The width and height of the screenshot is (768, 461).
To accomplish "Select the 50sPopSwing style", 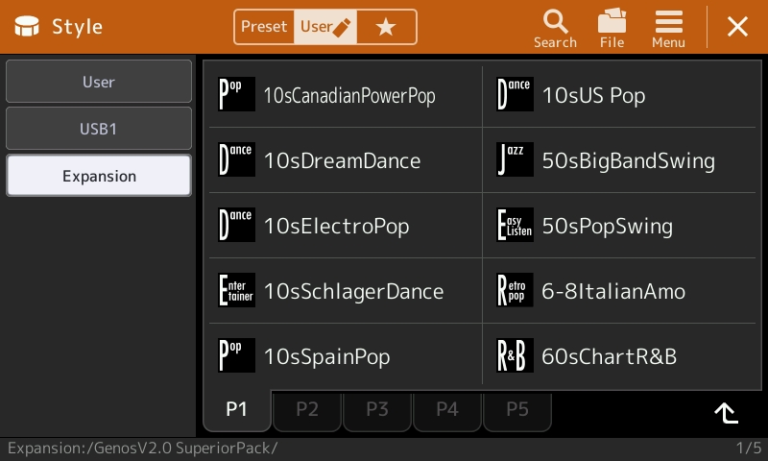I will [x=620, y=225].
